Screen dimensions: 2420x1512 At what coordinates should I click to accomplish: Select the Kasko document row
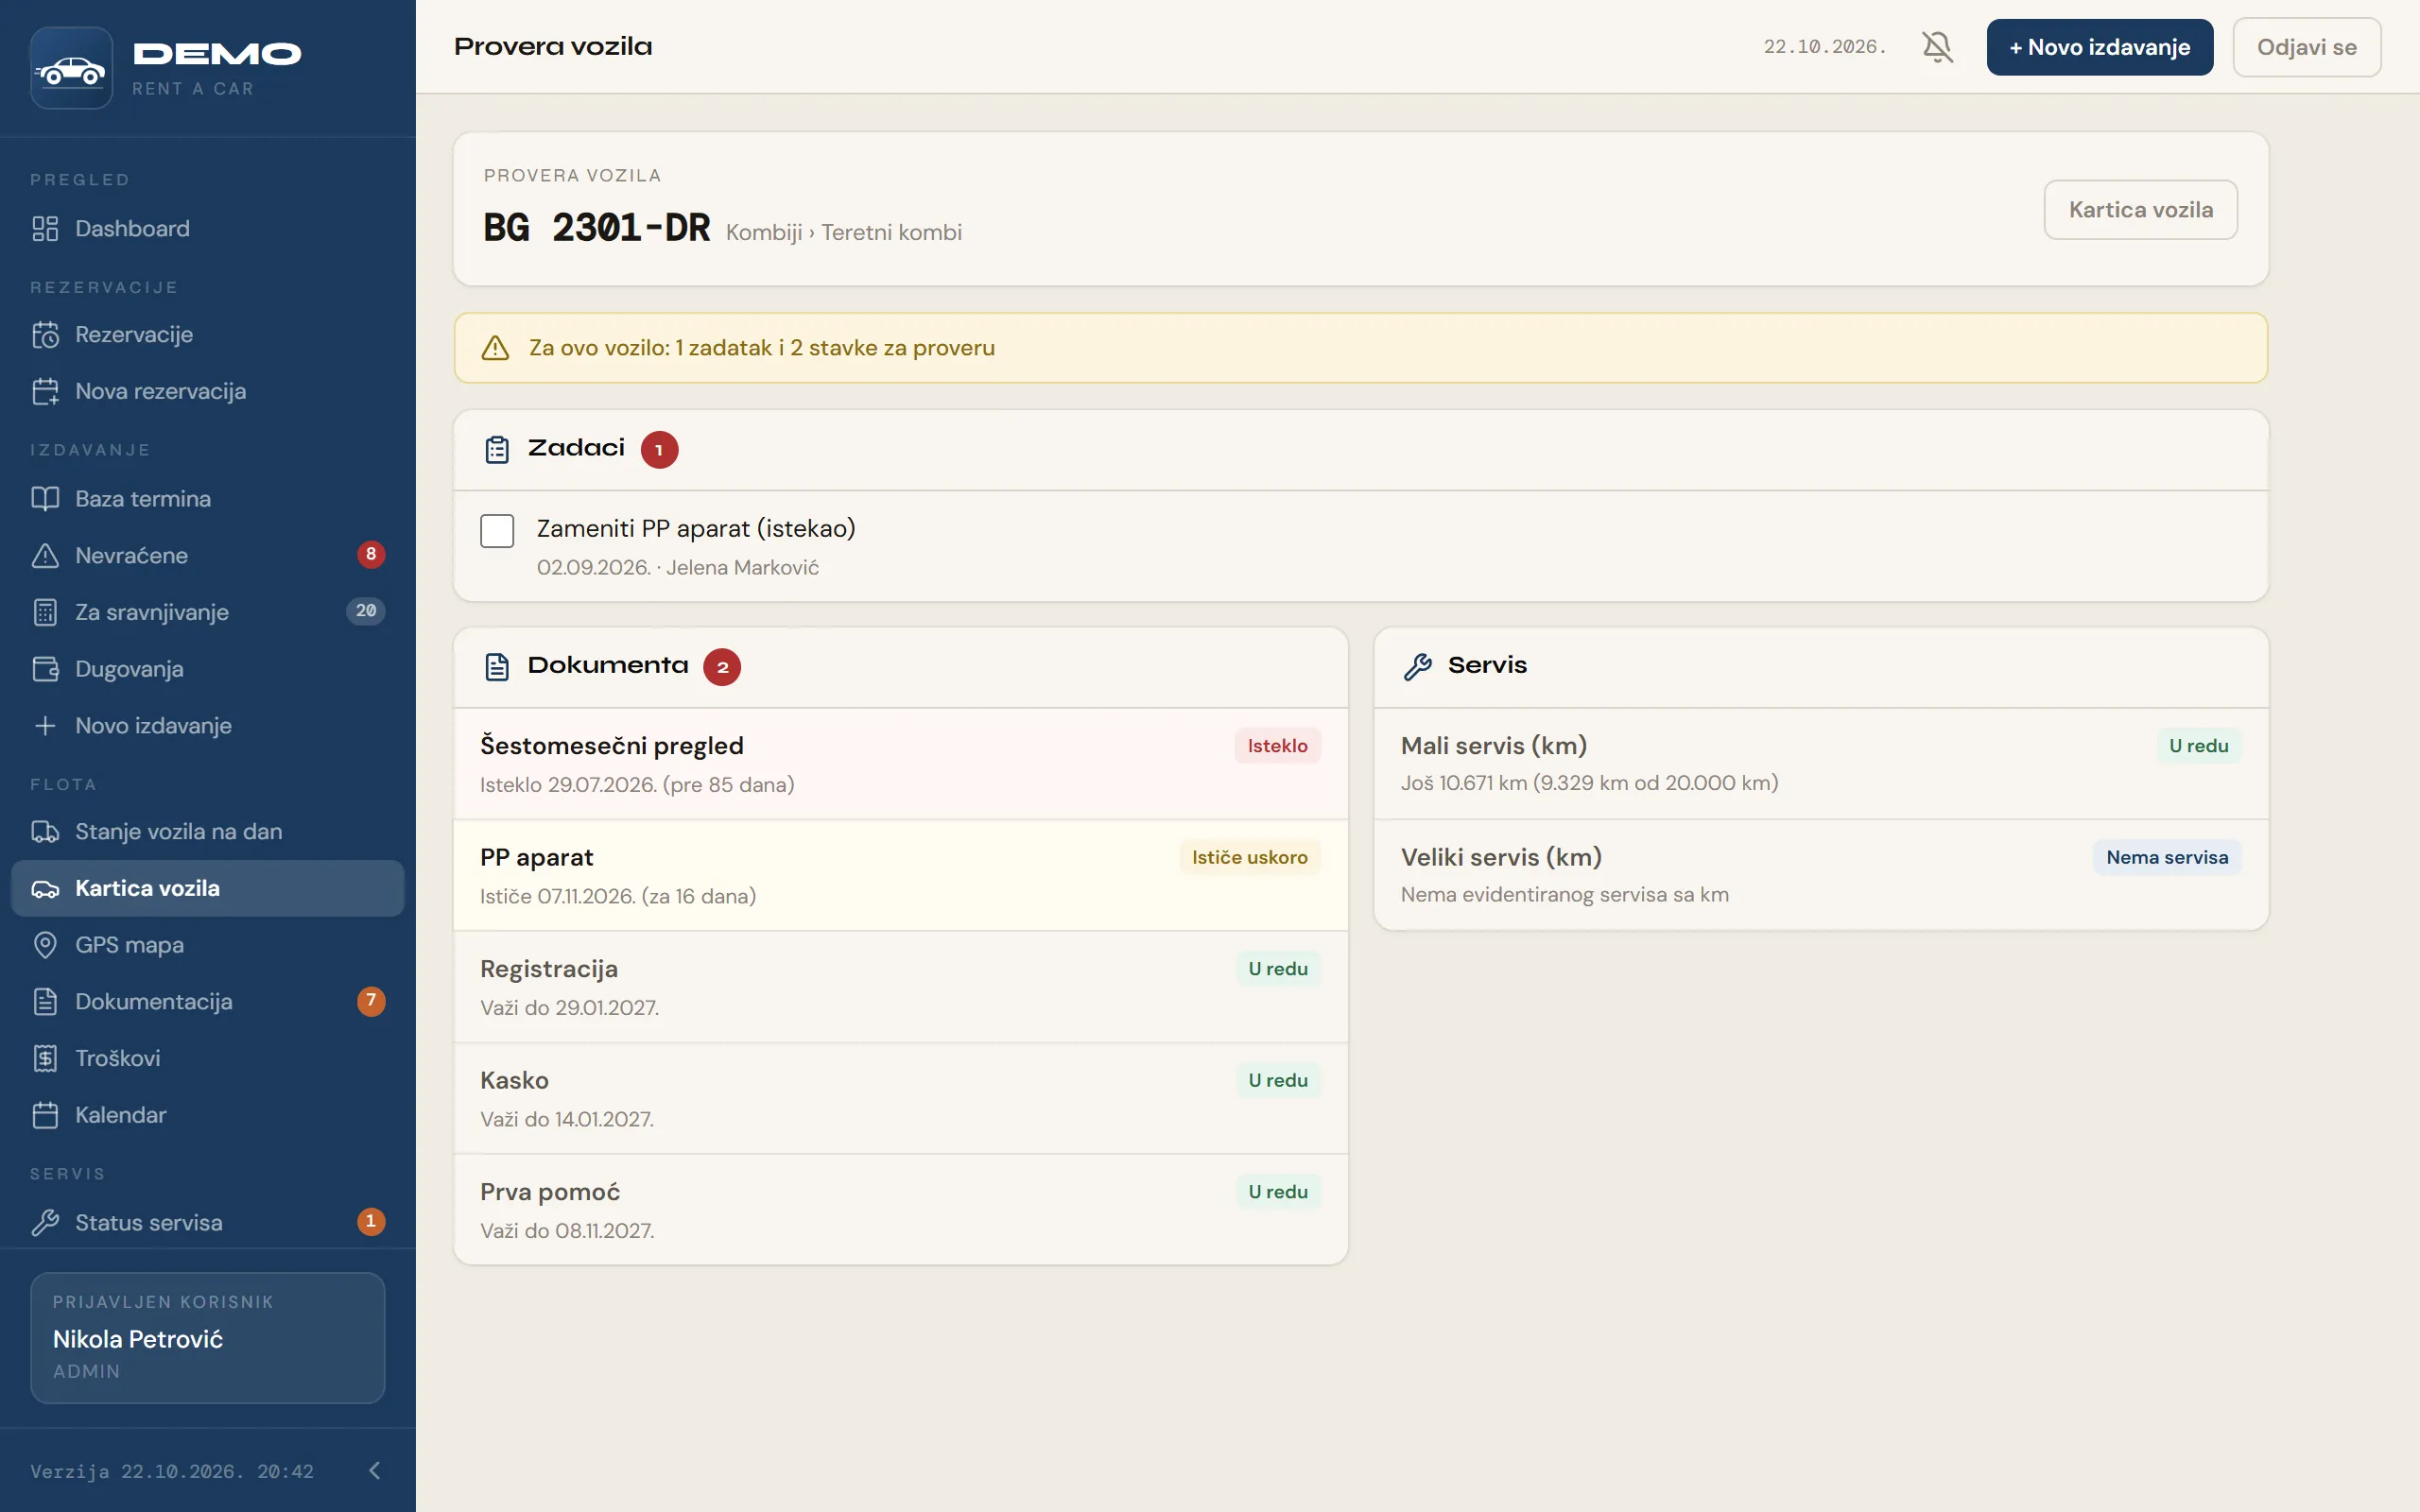pos(900,1098)
